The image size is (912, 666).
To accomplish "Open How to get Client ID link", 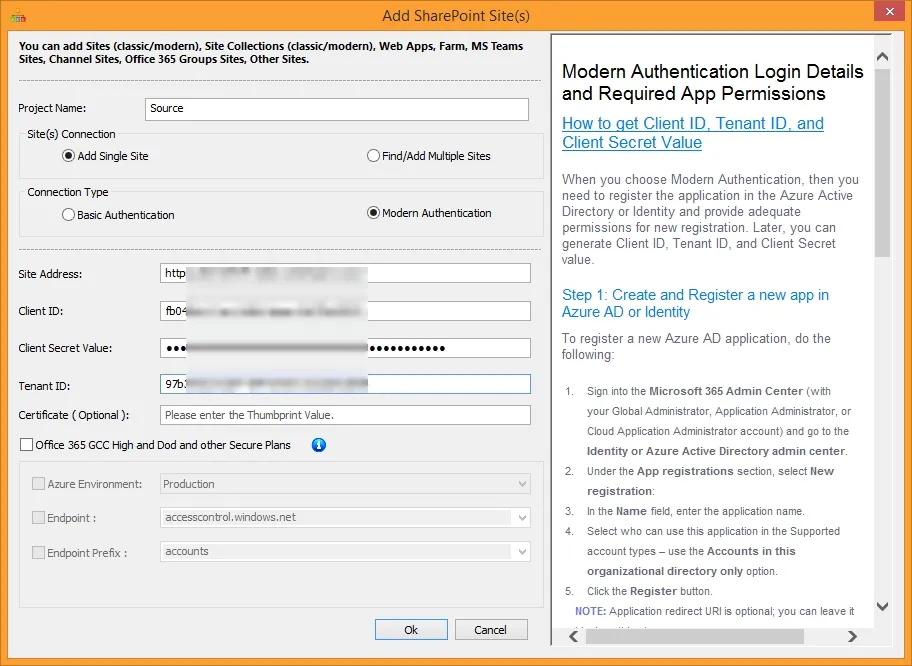I will [x=693, y=133].
